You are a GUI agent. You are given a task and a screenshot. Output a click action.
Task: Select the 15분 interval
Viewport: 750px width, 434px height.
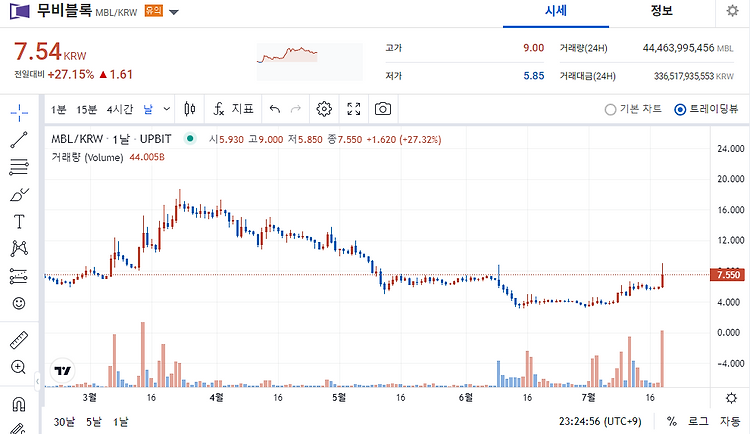pyautogui.click(x=87, y=110)
